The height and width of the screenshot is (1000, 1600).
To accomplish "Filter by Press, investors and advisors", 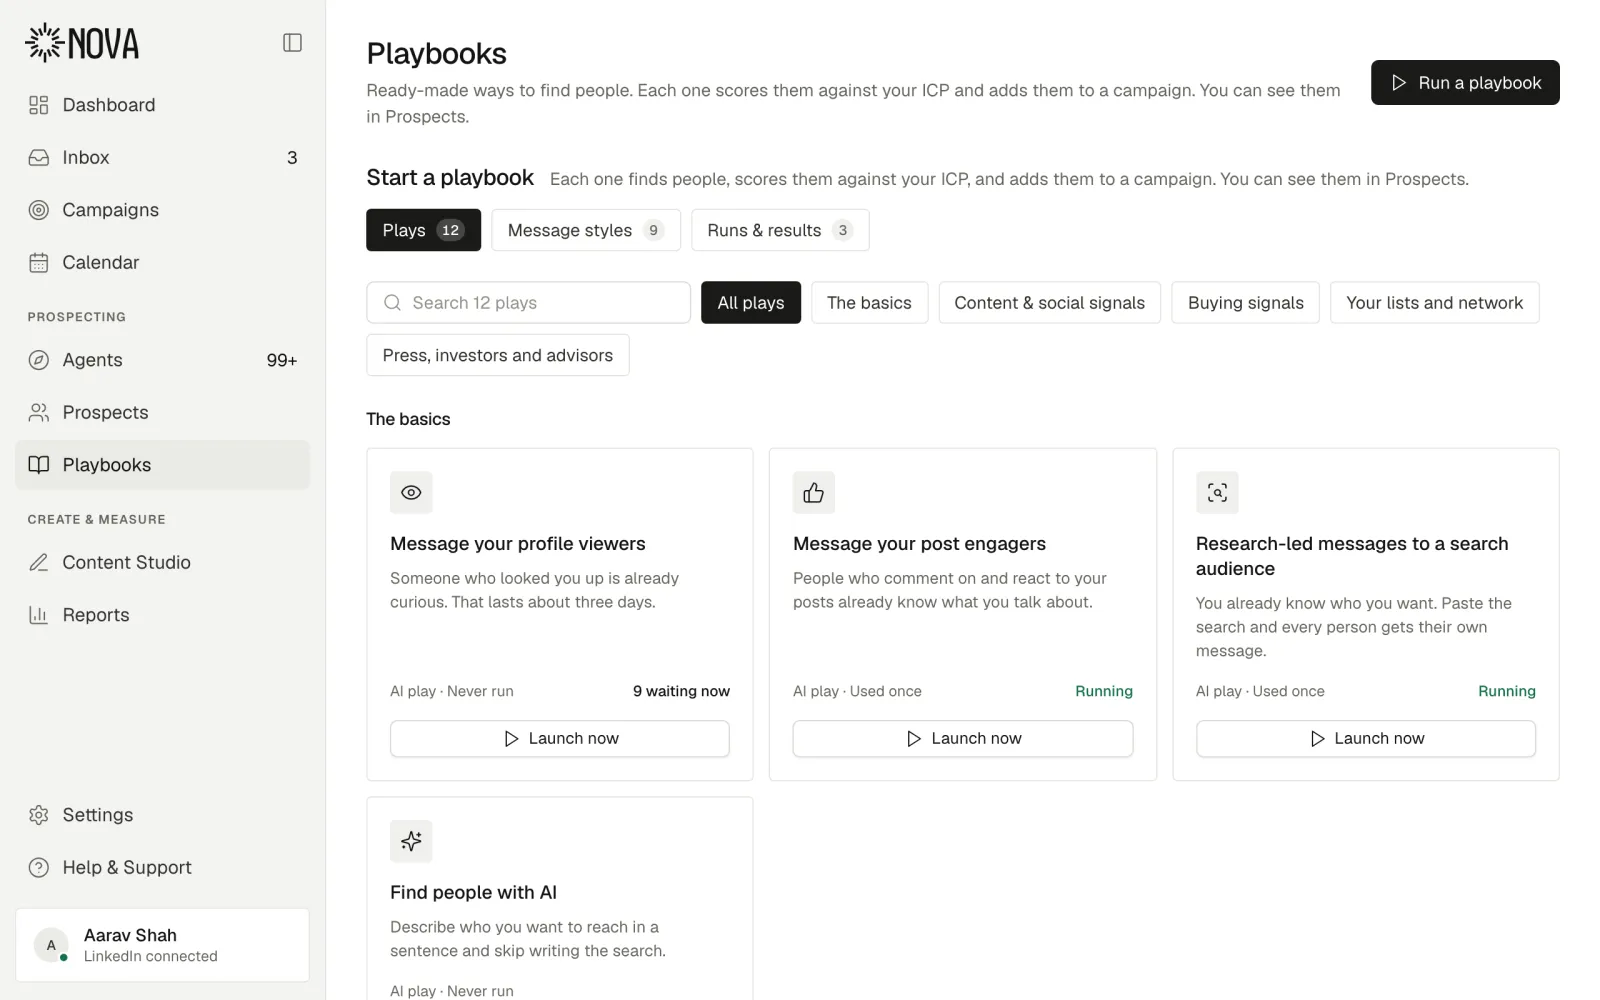I will 497,355.
